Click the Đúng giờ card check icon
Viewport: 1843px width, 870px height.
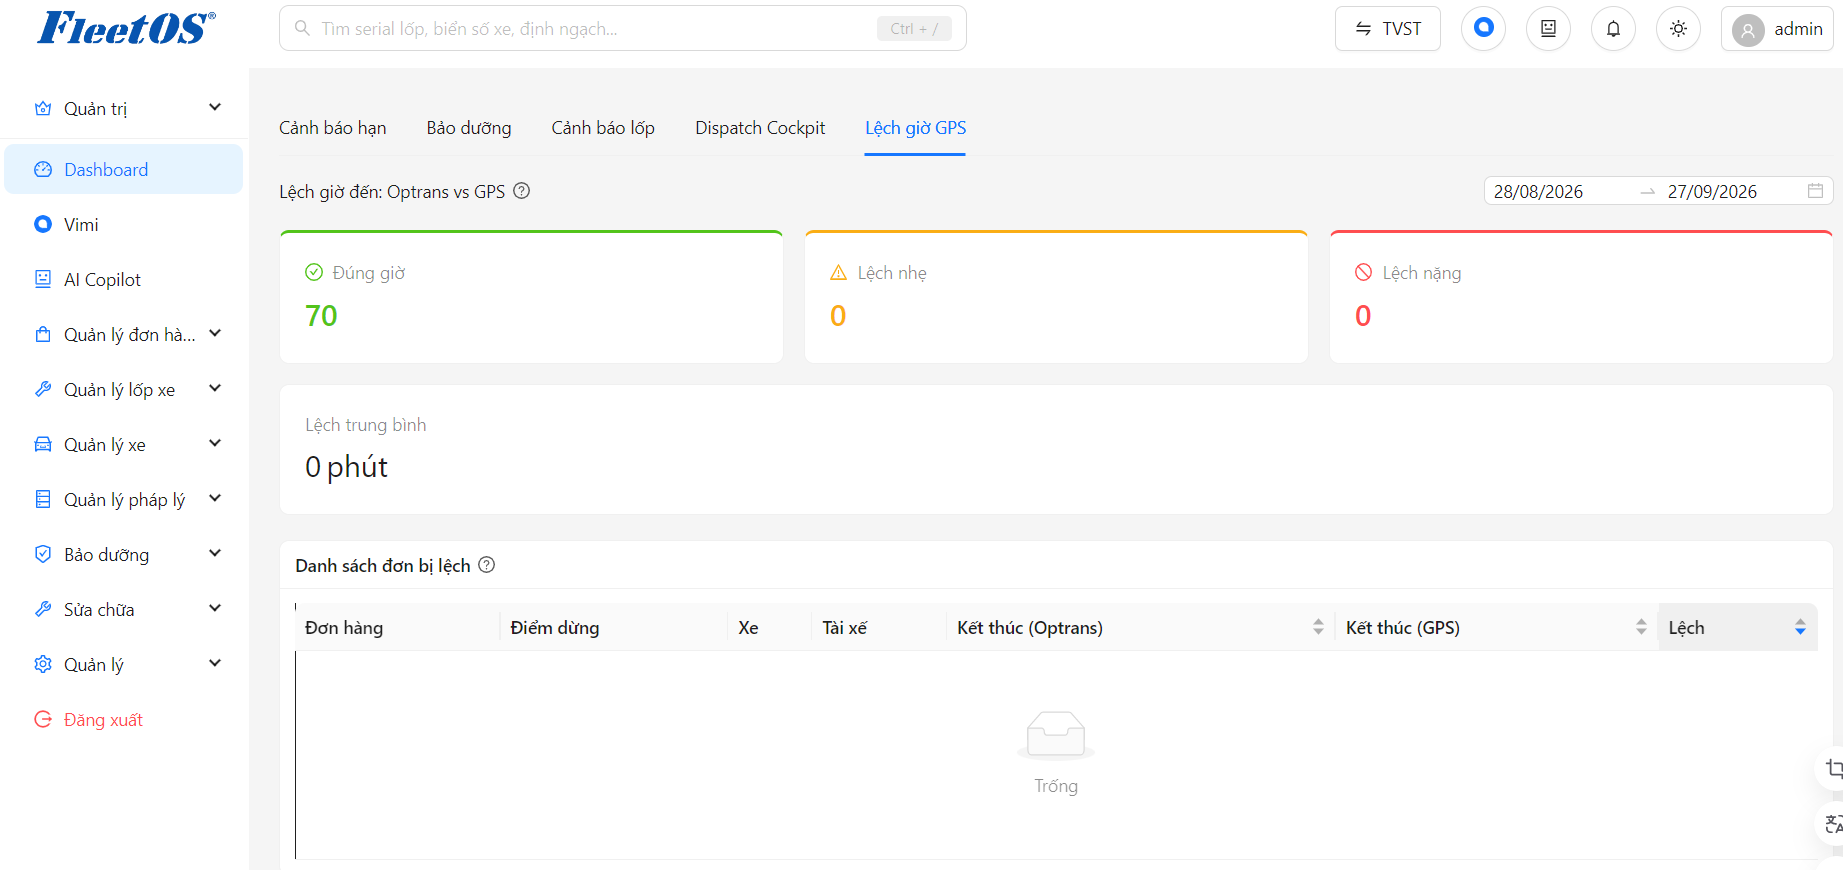(314, 272)
